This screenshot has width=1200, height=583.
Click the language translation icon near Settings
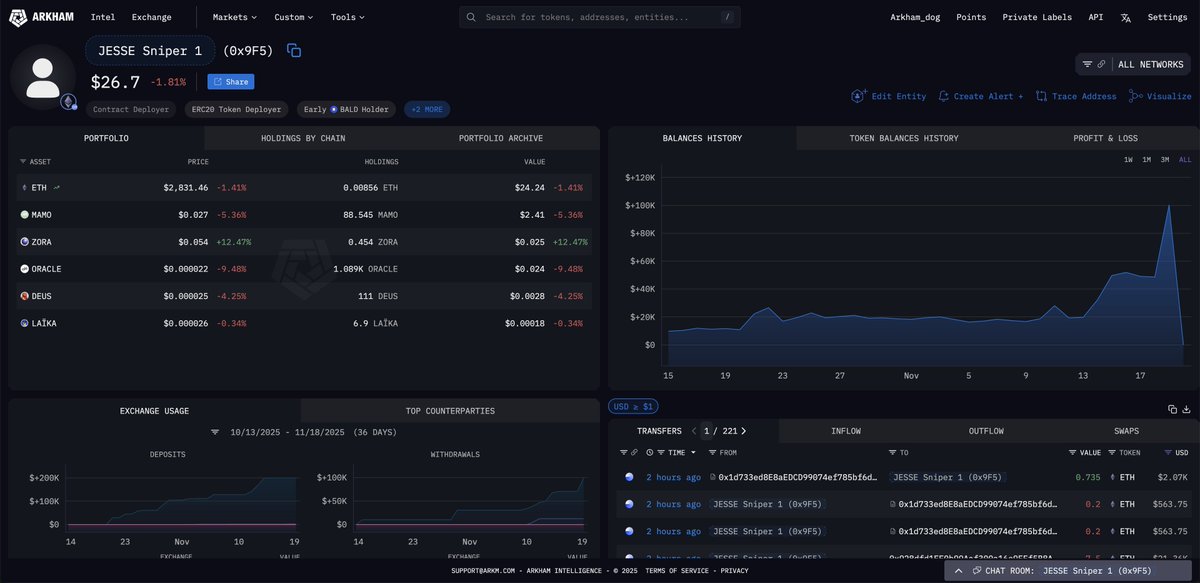pyautogui.click(x=1126, y=17)
